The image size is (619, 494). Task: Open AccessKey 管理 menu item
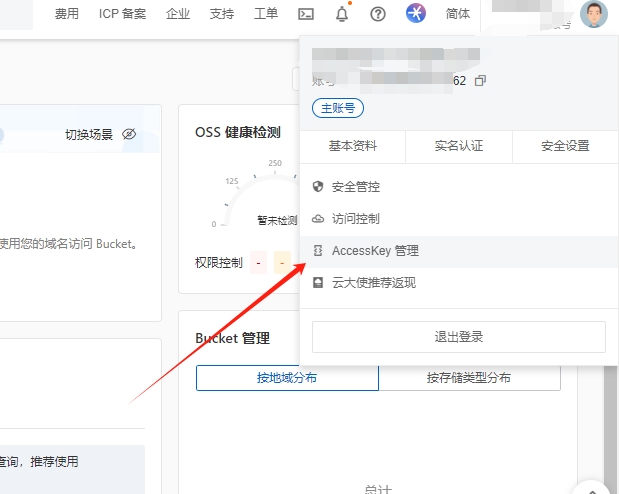(375, 250)
